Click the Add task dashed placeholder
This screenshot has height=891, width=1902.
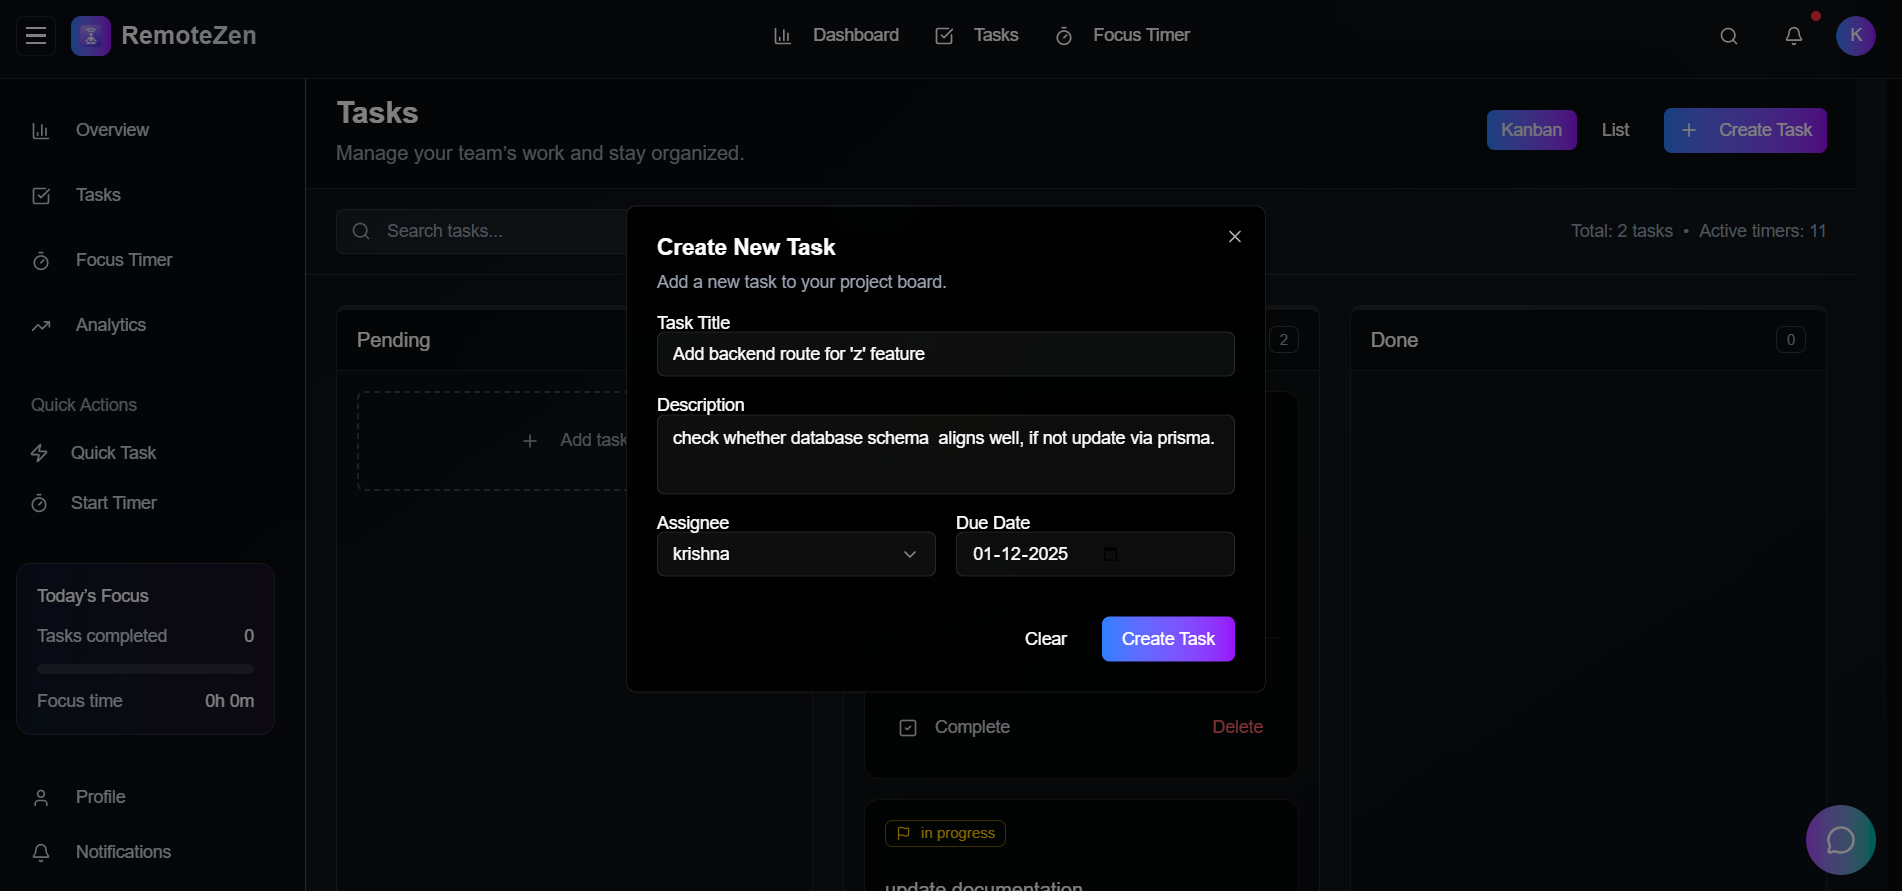pos(492,441)
